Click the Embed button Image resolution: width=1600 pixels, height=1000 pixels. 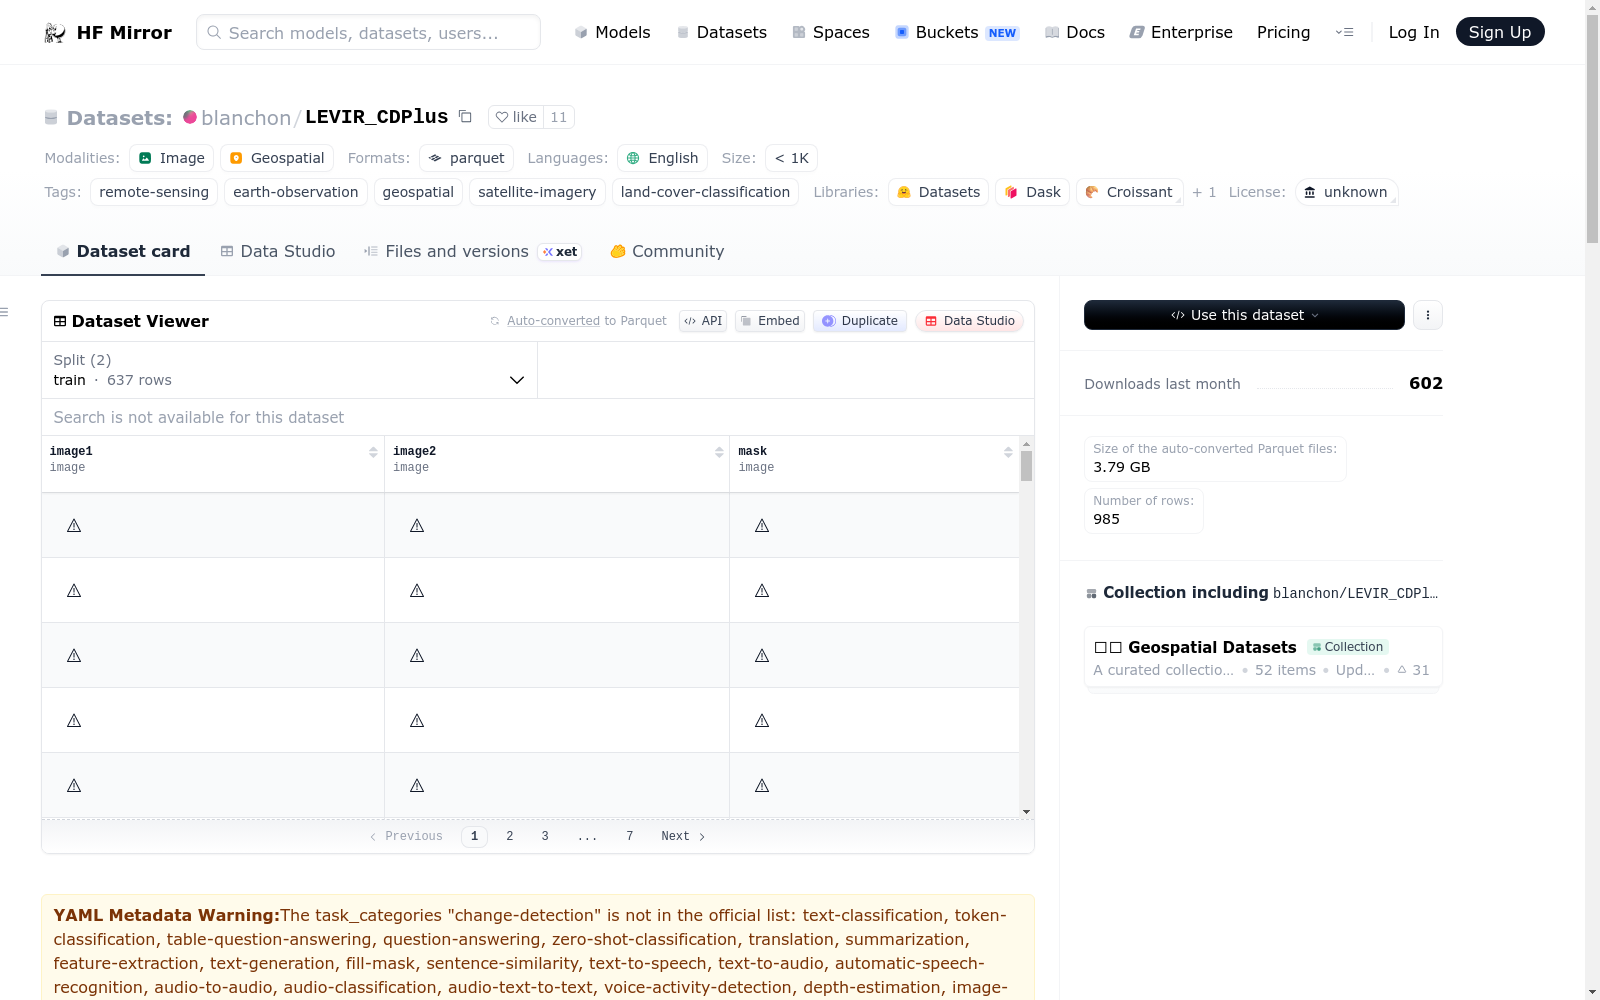(x=770, y=321)
